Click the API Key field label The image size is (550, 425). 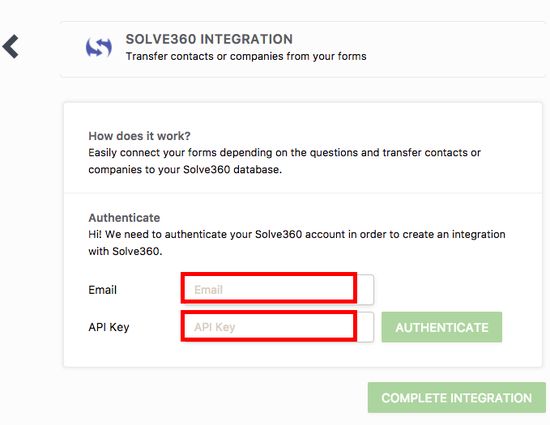pos(109,327)
